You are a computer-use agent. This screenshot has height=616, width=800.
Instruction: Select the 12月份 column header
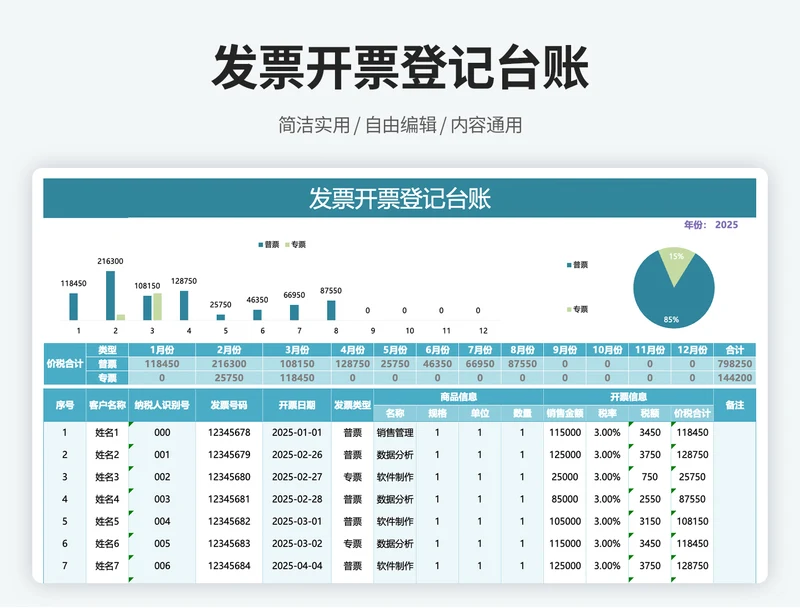tap(692, 350)
